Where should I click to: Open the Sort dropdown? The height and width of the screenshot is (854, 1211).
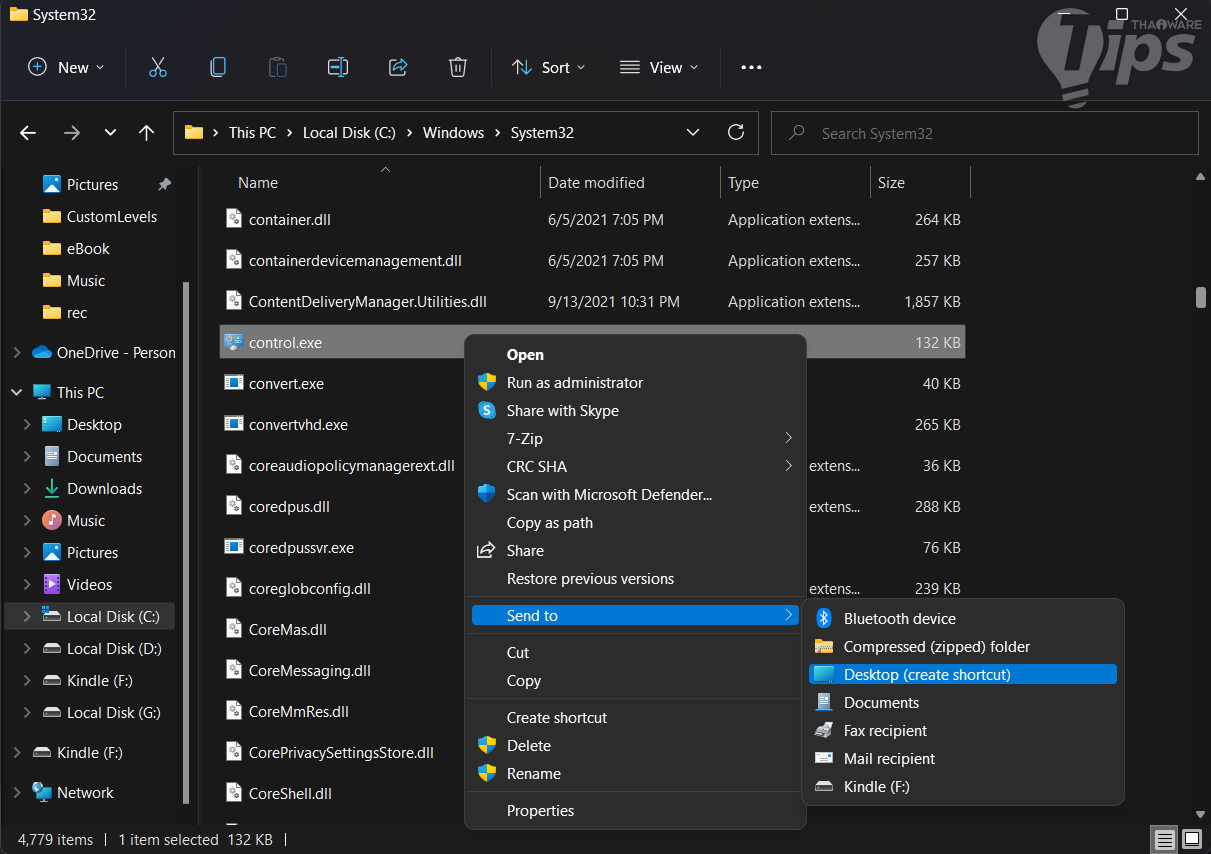[x=548, y=67]
